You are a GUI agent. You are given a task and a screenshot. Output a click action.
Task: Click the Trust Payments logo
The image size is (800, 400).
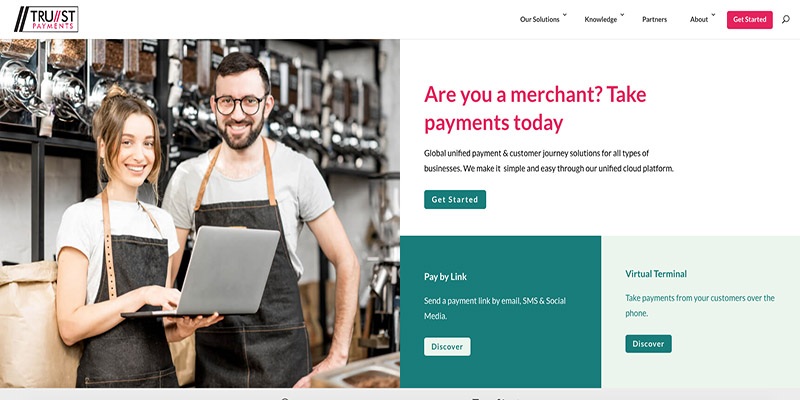click(46, 19)
